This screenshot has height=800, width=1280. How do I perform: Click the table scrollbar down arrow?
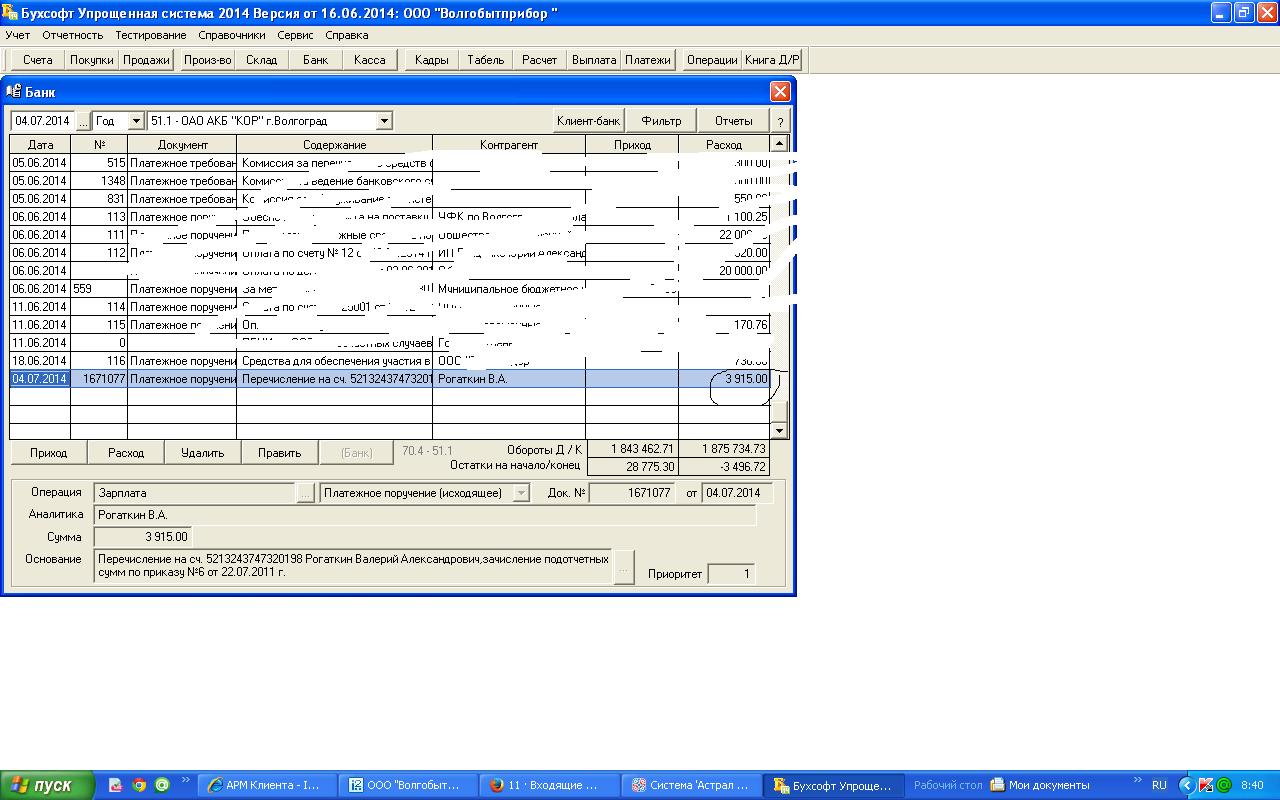point(779,431)
